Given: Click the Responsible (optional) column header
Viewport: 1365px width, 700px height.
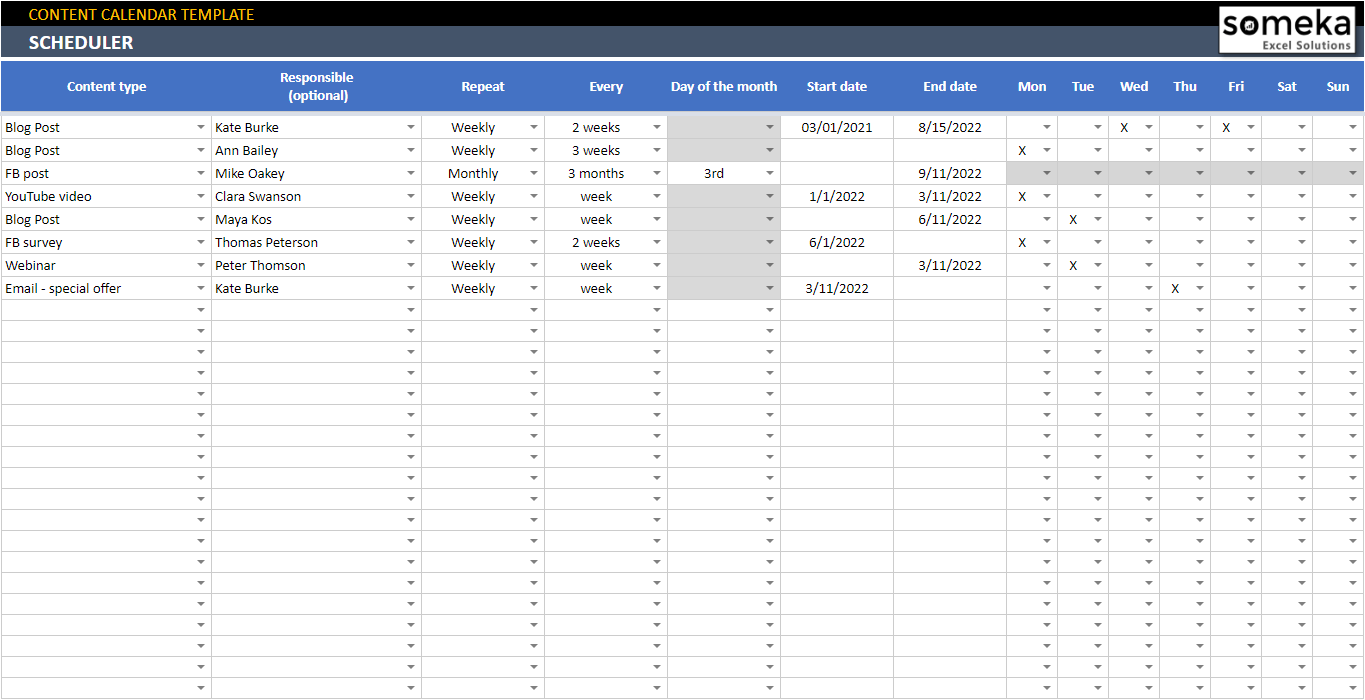Looking at the screenshot, I should 316,87.
